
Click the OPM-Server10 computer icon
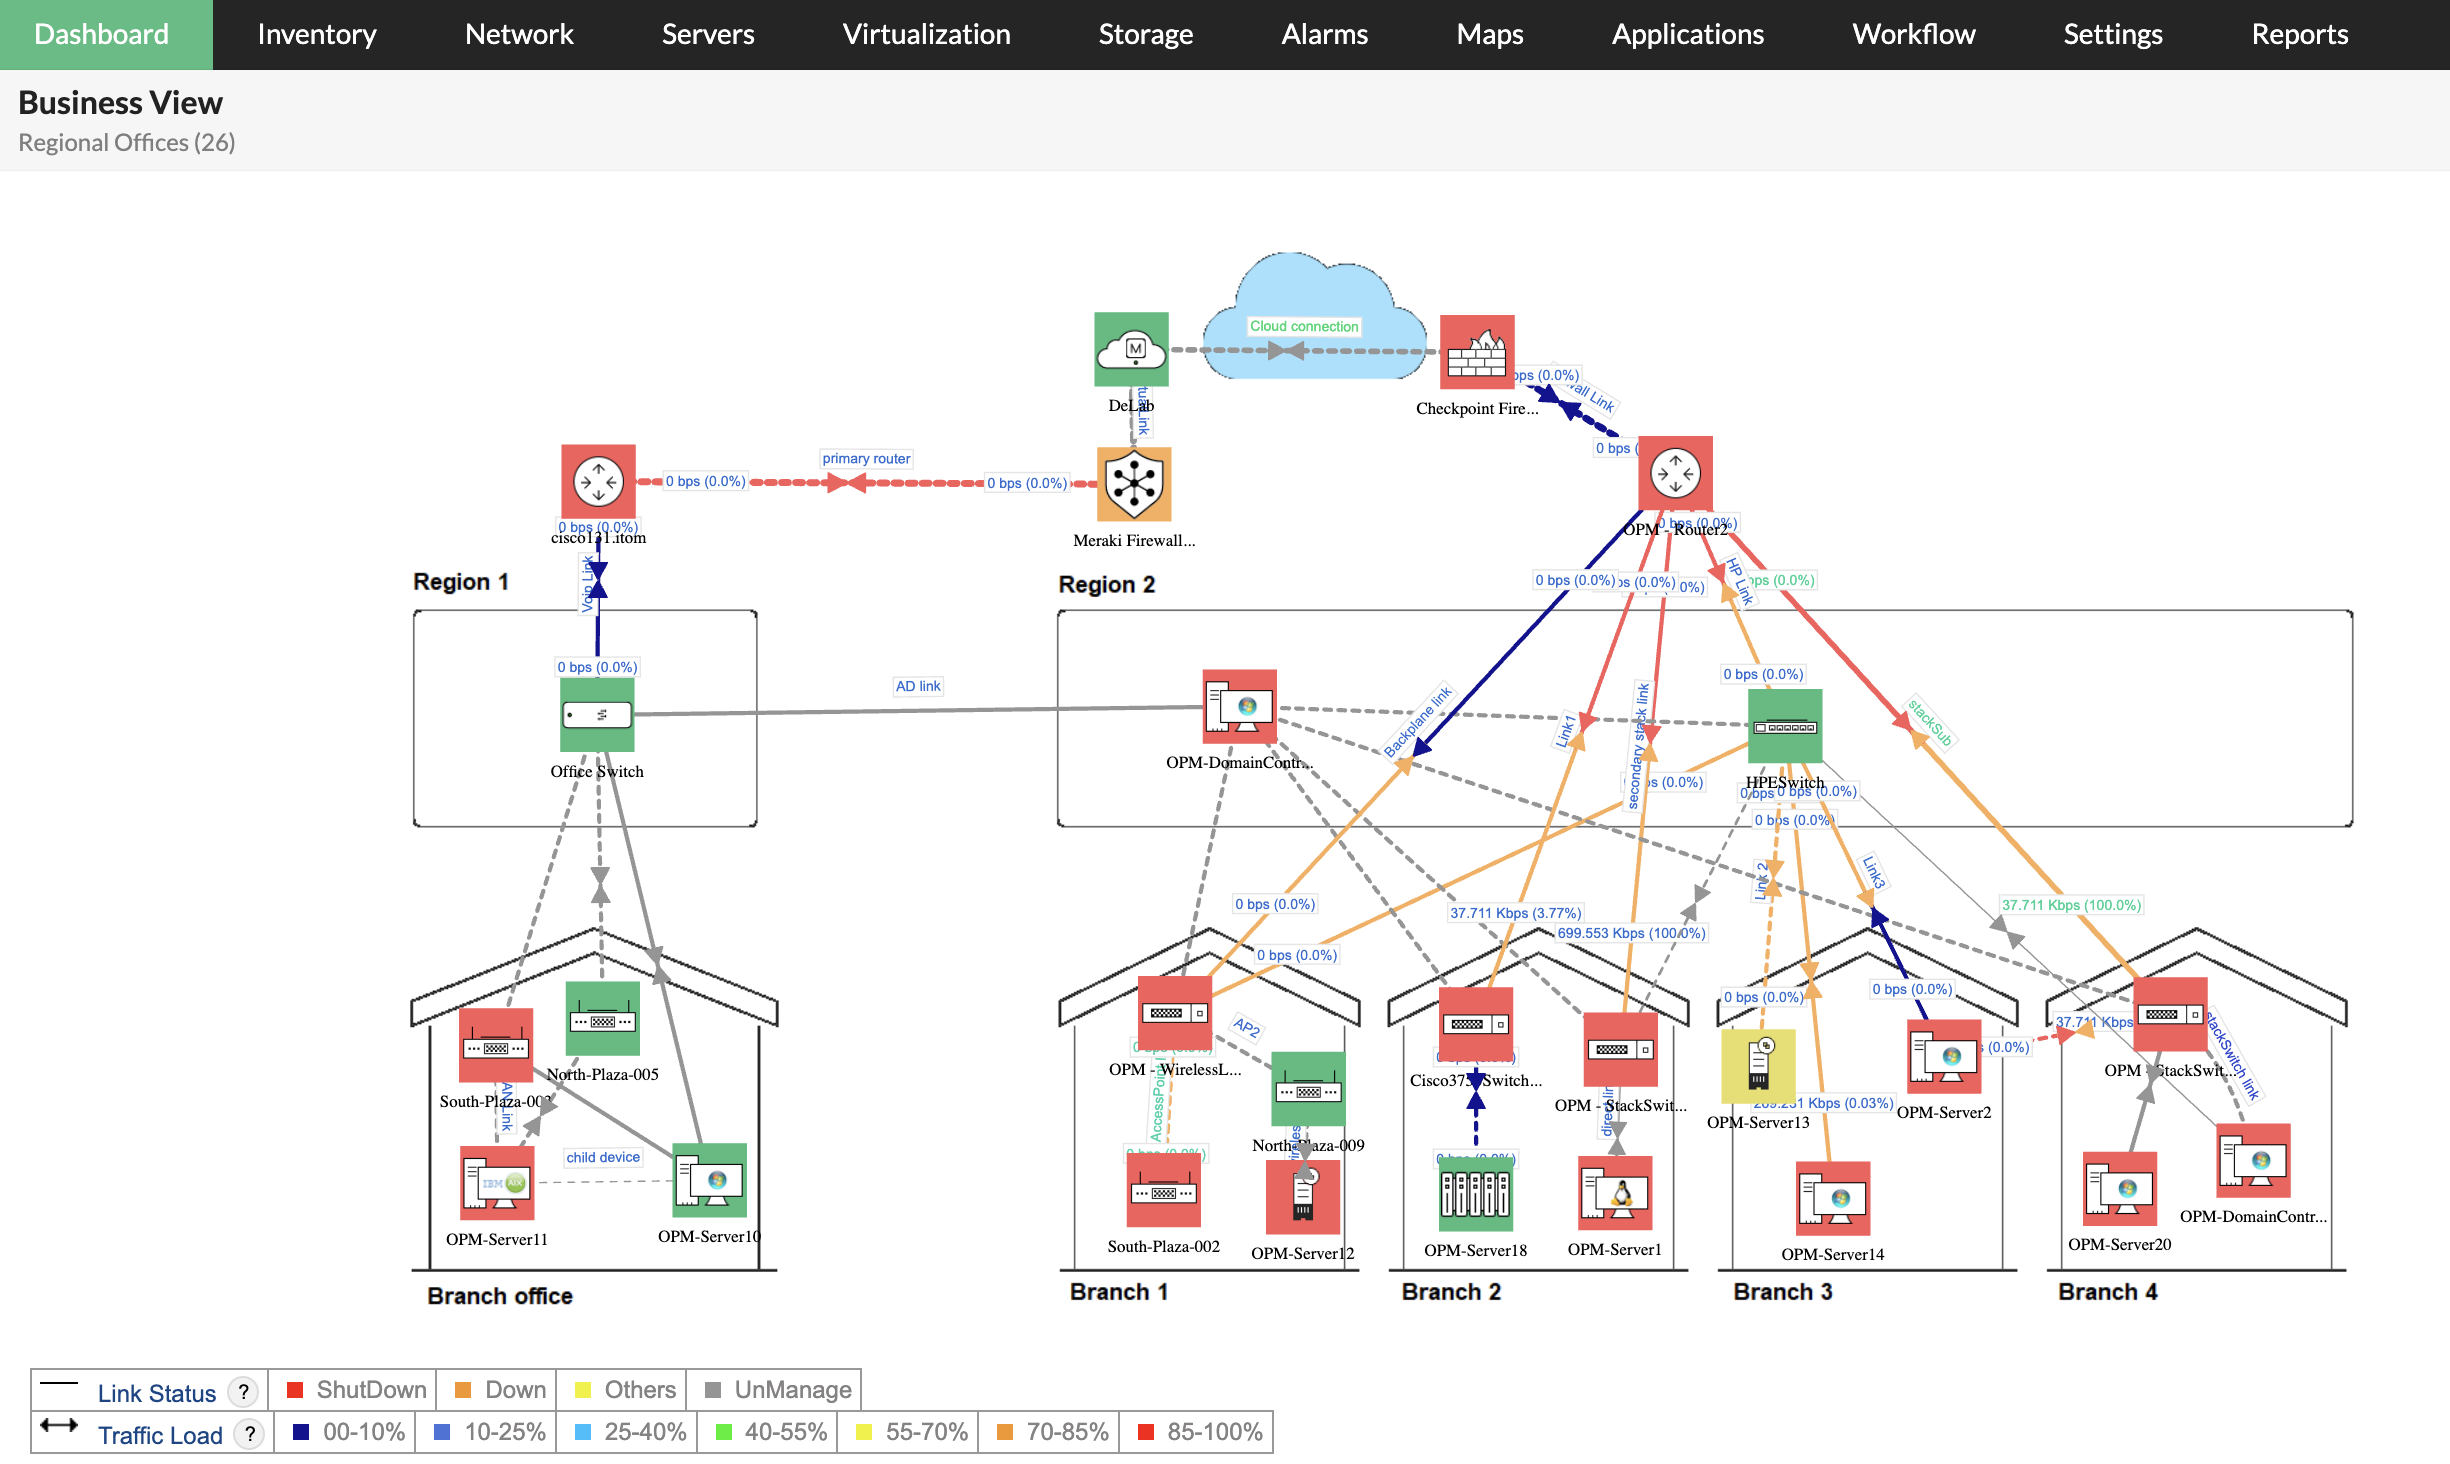pyautogui.click(x=709, y=1180)
